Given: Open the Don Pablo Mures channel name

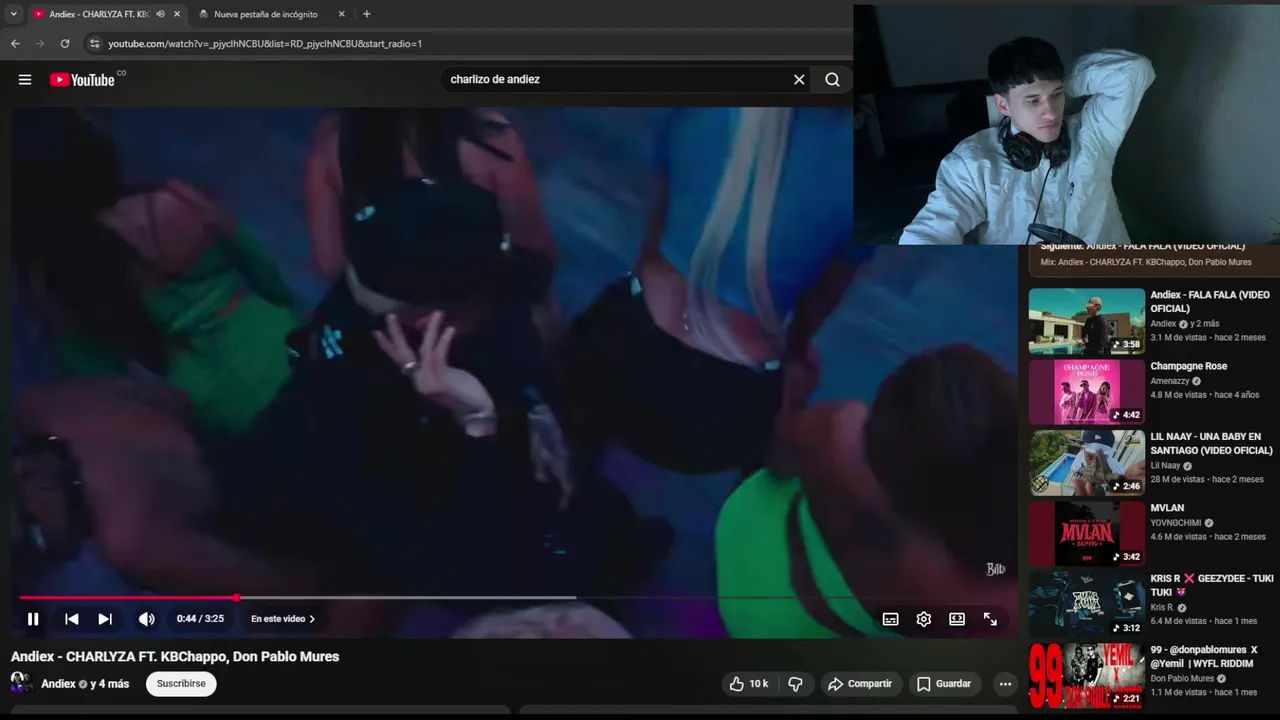Looking at the screenshot, I should [x=1182, y=678].
